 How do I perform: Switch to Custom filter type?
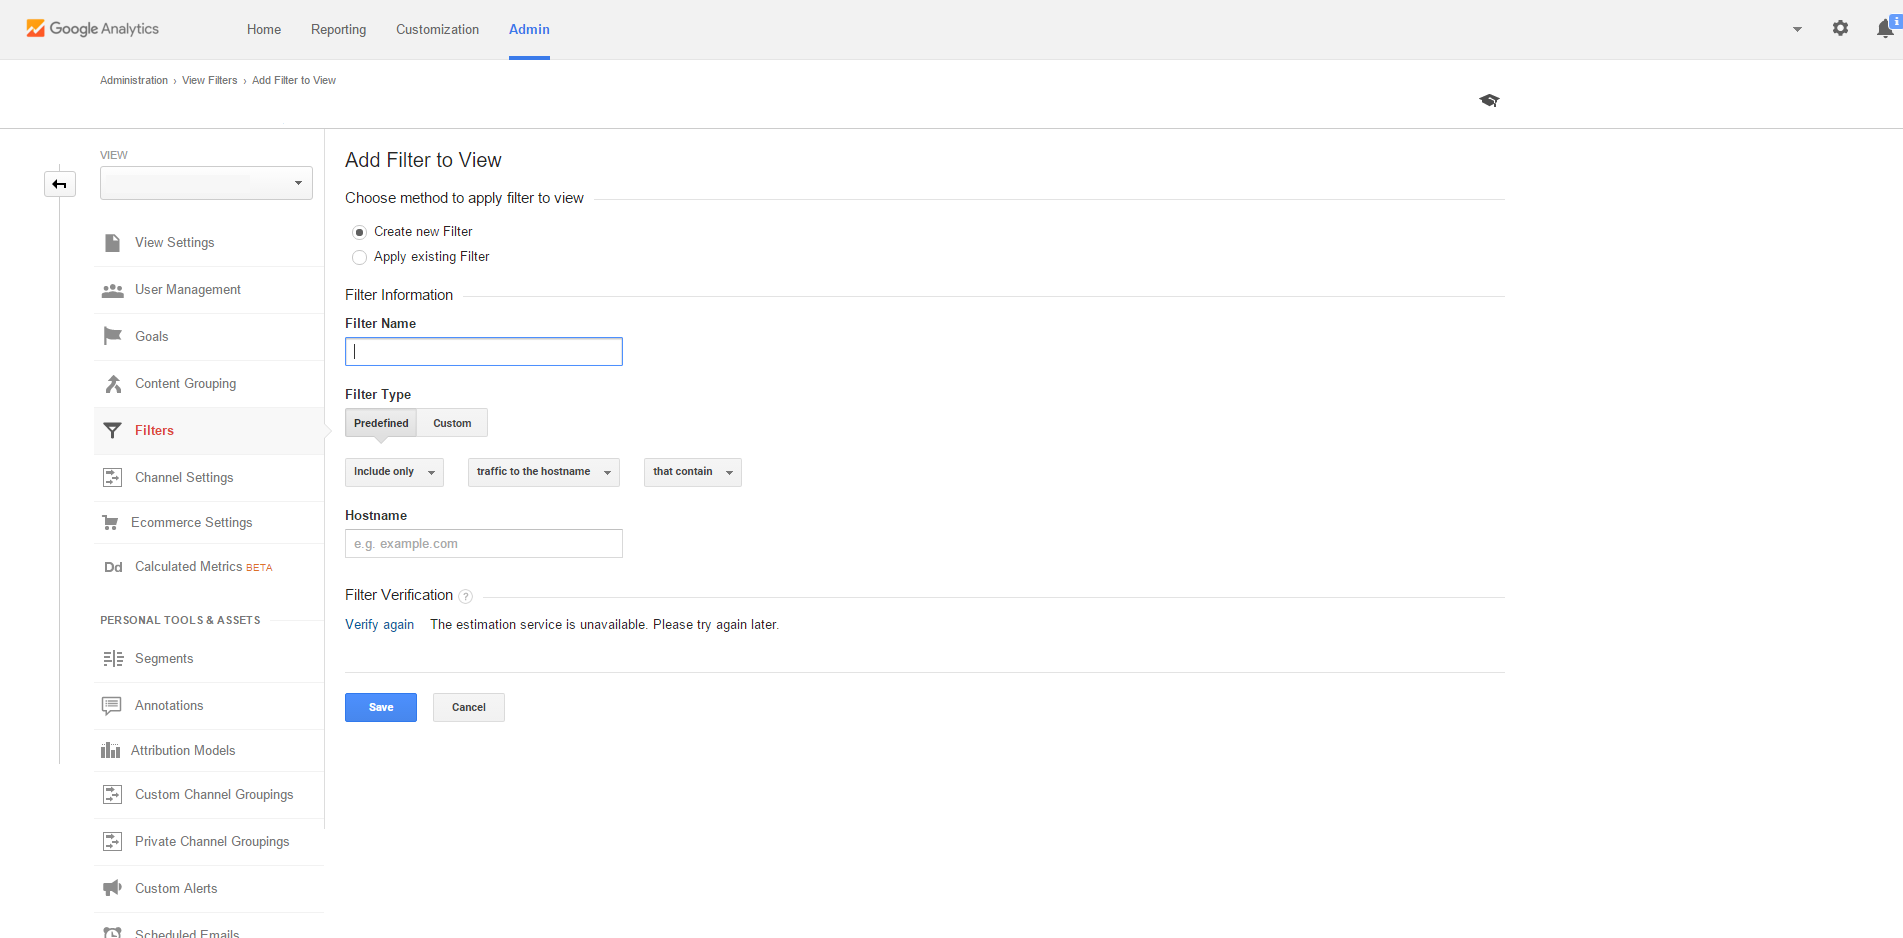point(452,423)
